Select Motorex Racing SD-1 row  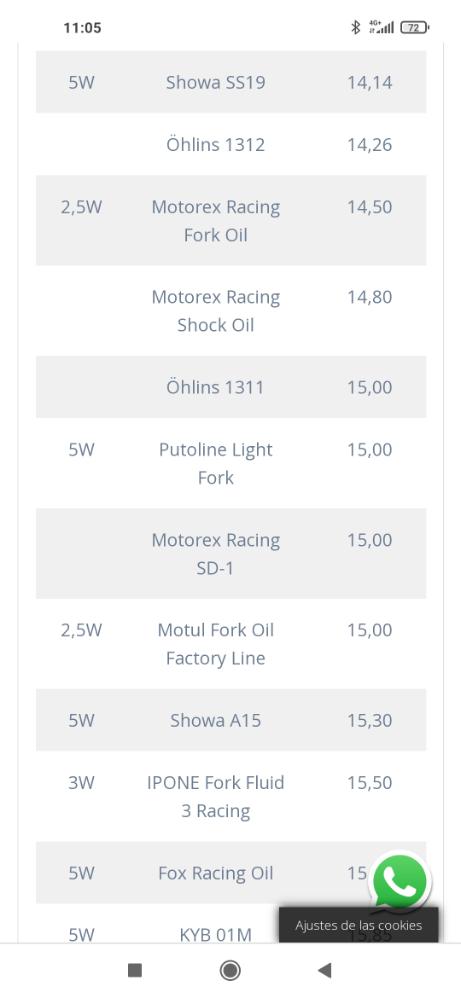tap(230, 554)
